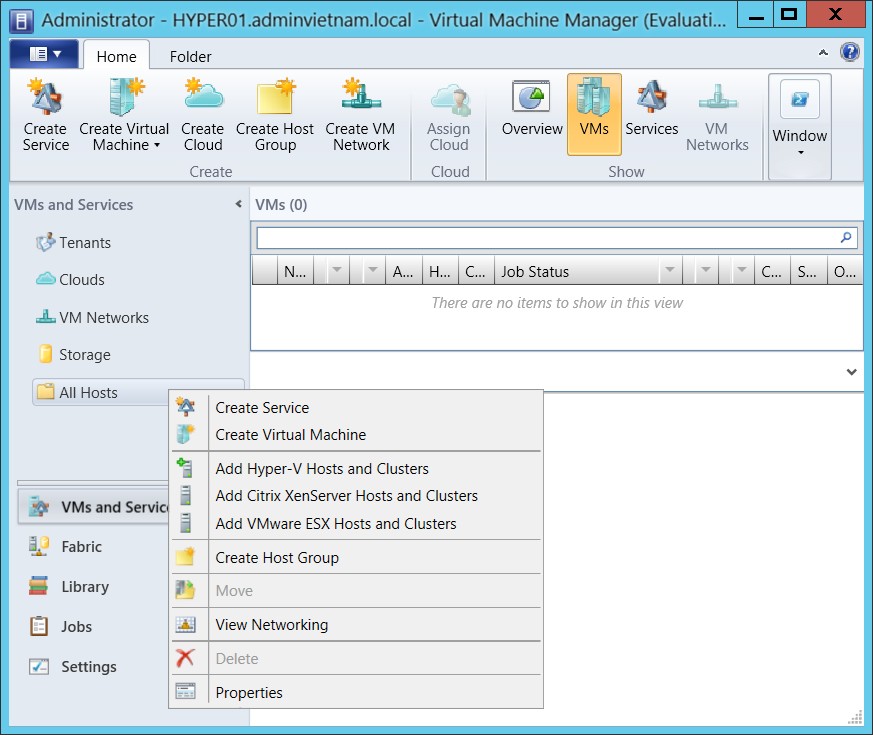Screen dimensions: 873x735
Task: Open Job Status column filter dropdown
Action: 670,271
